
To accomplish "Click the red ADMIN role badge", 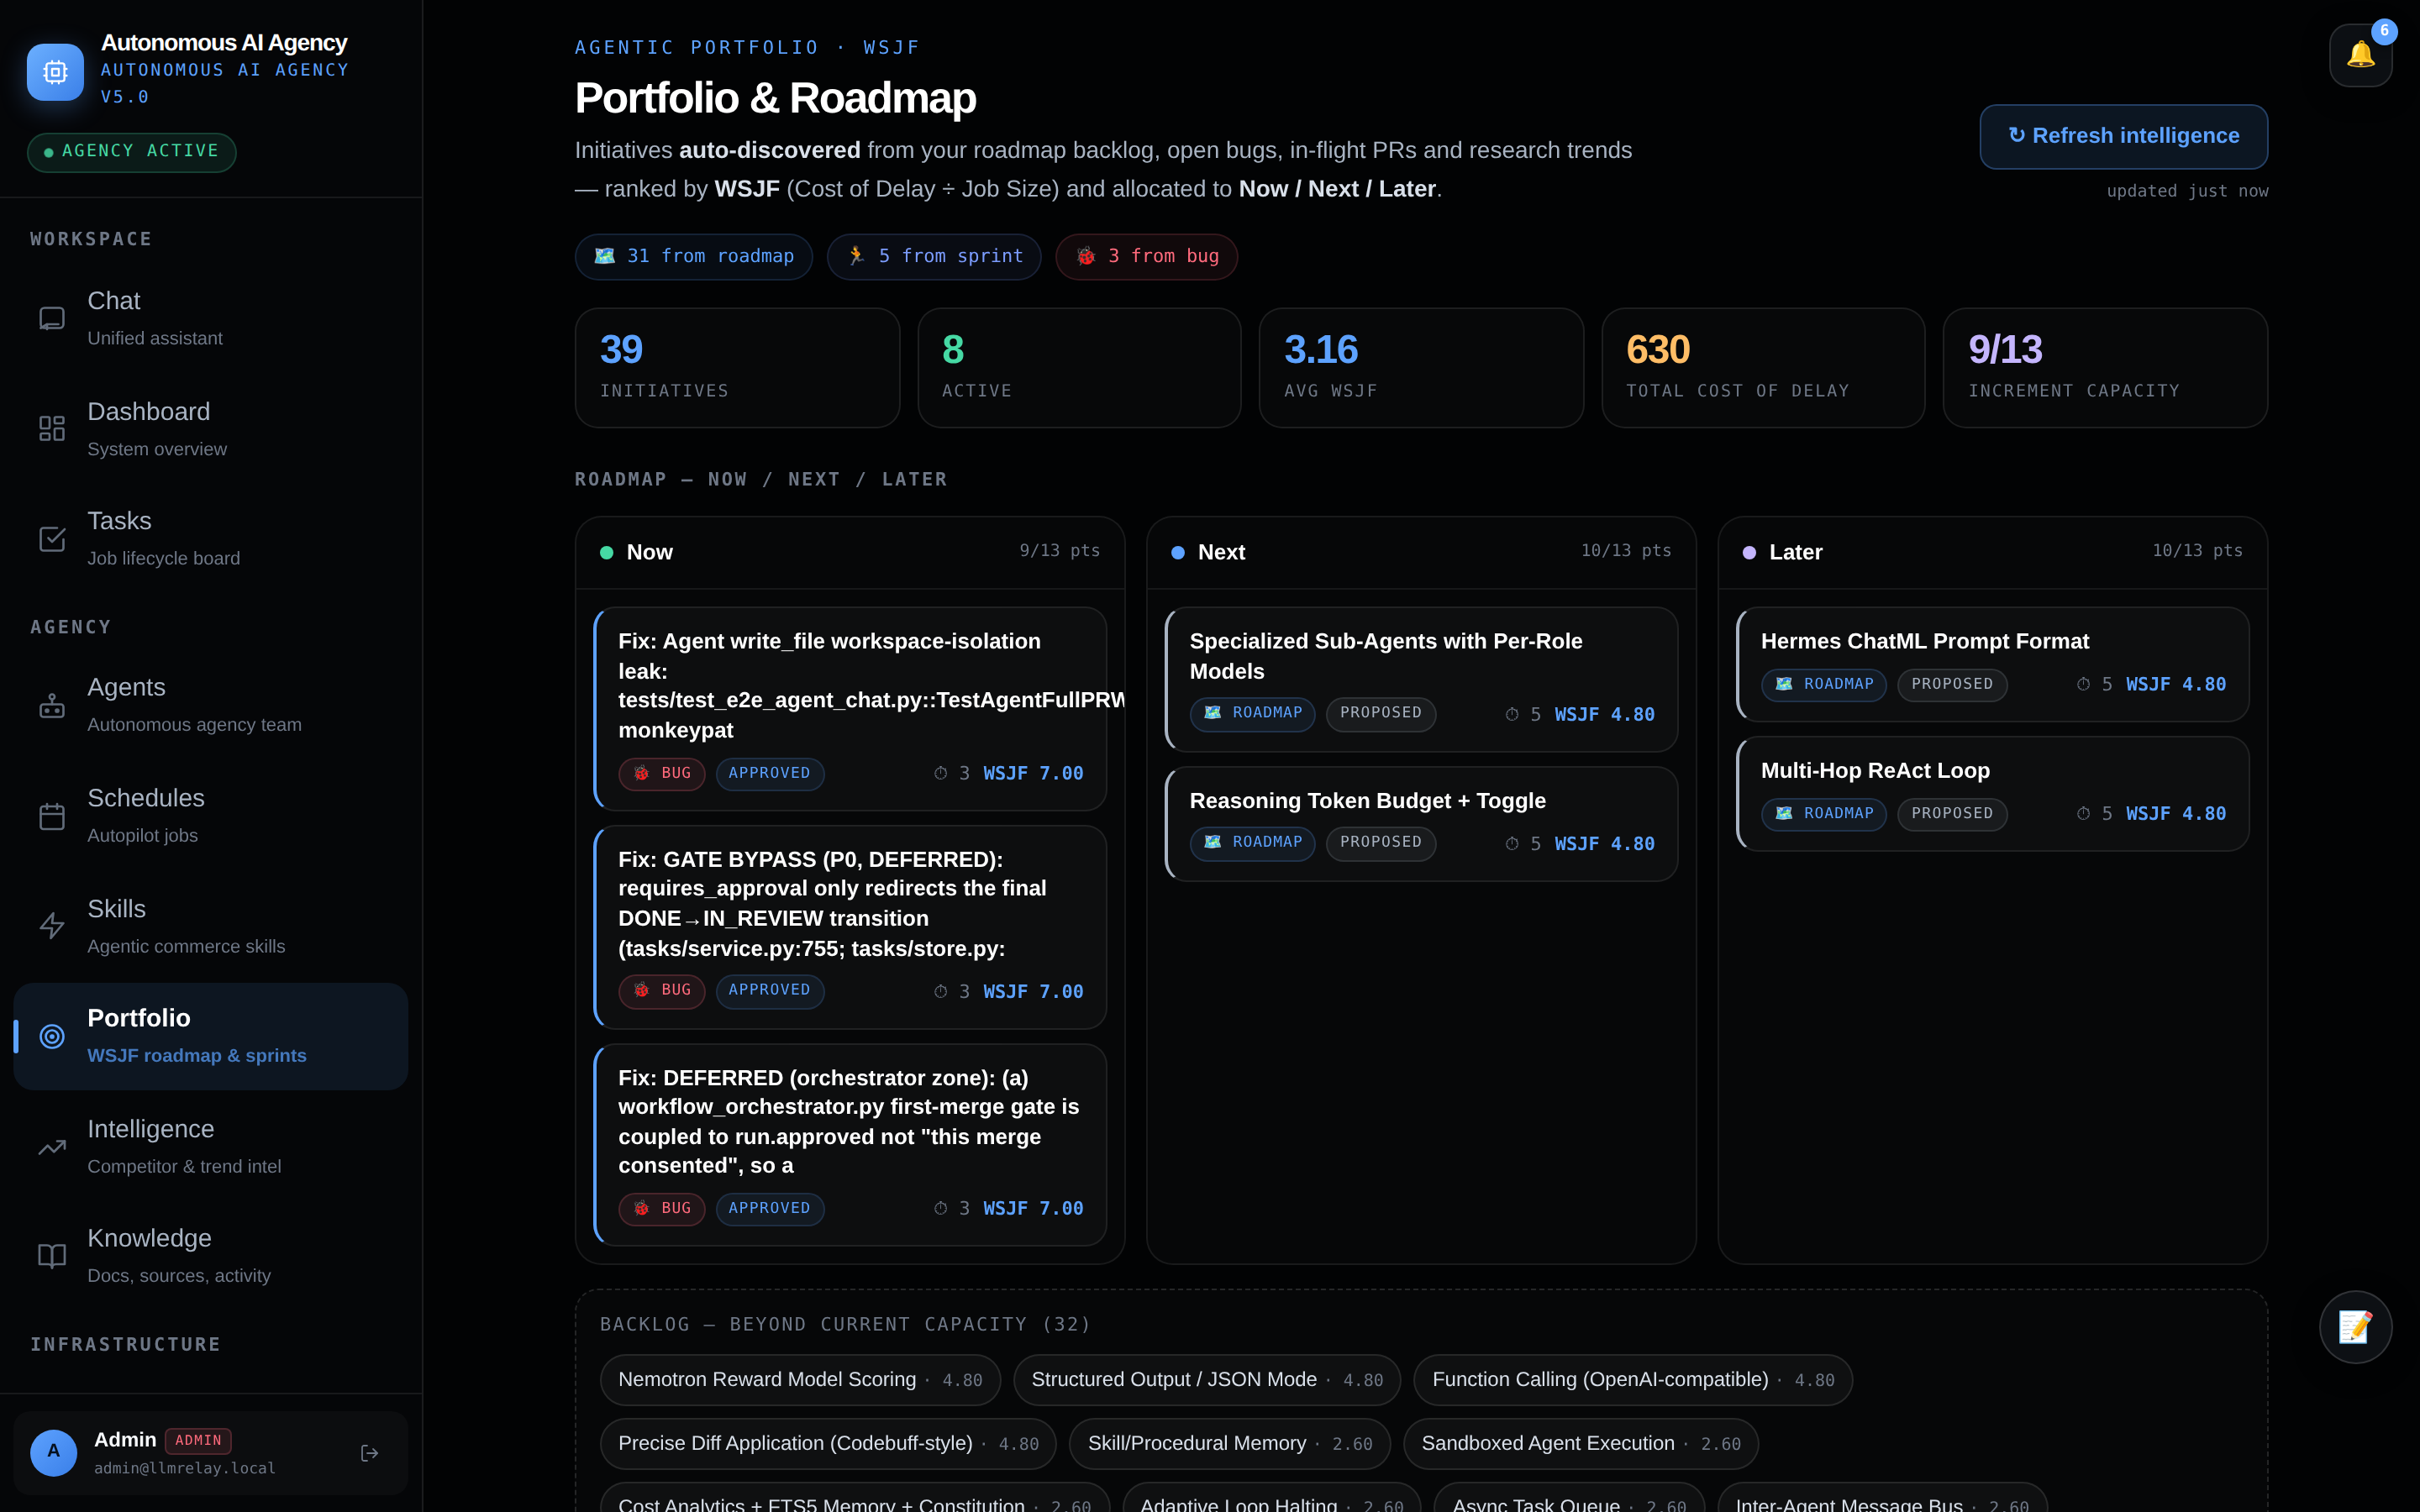I will [198, 1441].
